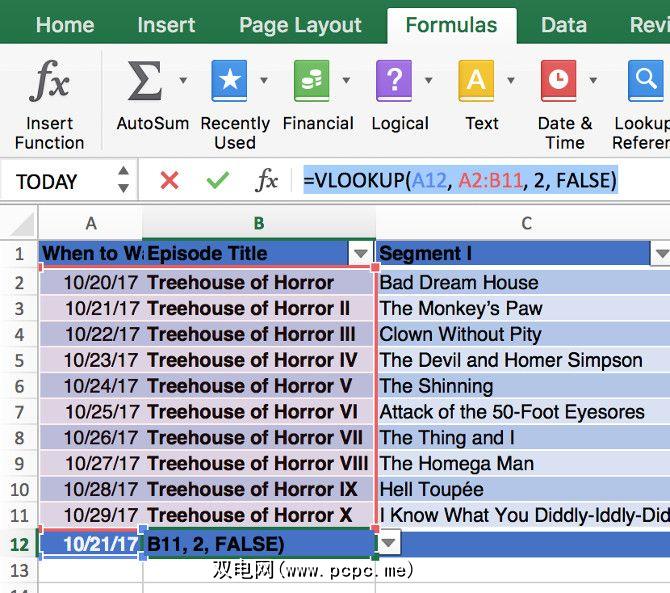Click cell 'Treehouse of Horror VIII'
Image resolution: width=670 pixels, height=593 pixels.
point(259,464)
